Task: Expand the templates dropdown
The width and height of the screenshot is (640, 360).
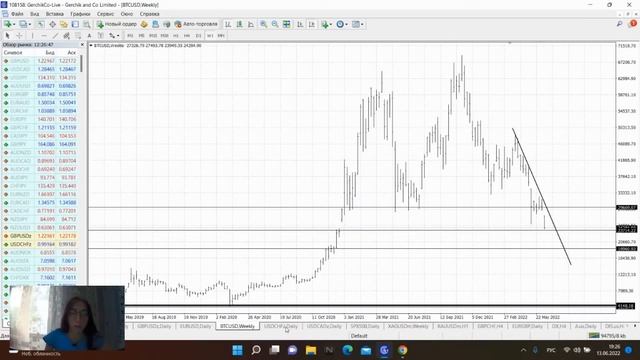Action: [362, 24]
